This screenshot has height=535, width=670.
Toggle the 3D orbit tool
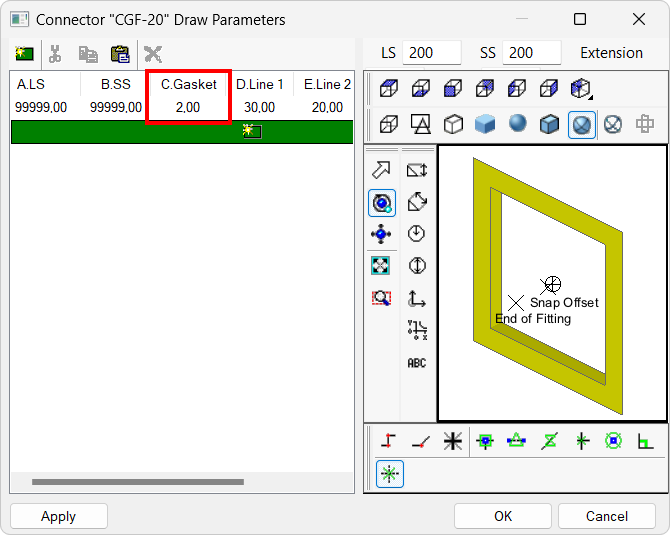(382, 203)
